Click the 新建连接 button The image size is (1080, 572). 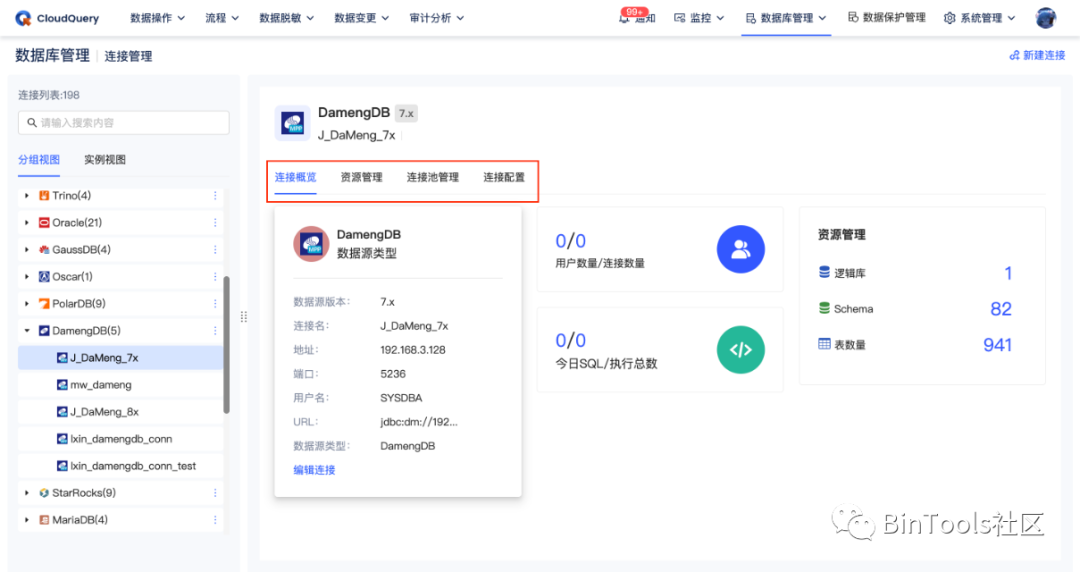tap(1037, 55)
